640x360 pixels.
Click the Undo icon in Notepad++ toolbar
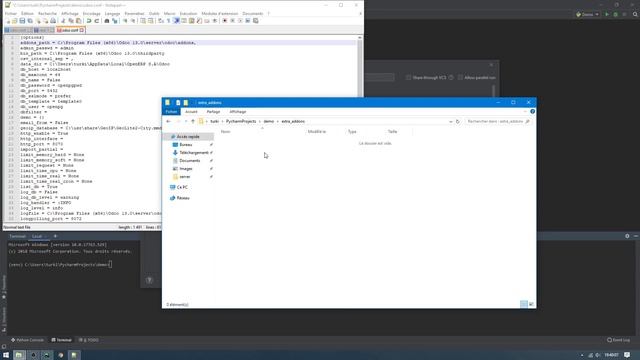click(x=89, y=21)
